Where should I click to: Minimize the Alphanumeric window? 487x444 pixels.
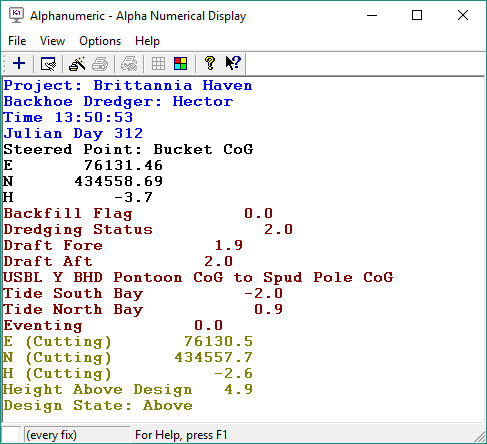[372, 15]
